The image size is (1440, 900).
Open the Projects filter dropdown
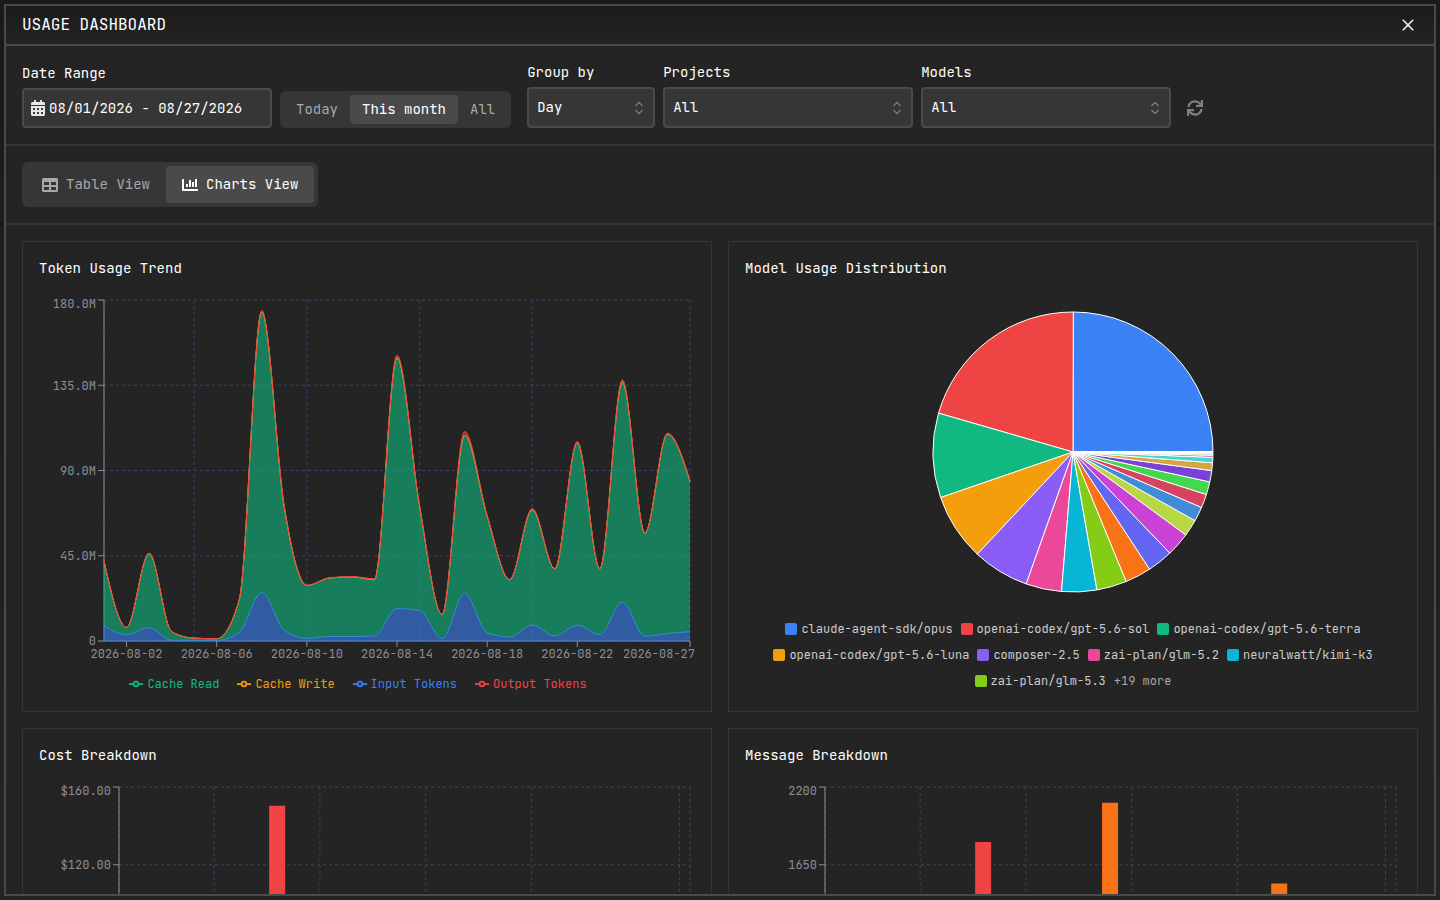788,108
